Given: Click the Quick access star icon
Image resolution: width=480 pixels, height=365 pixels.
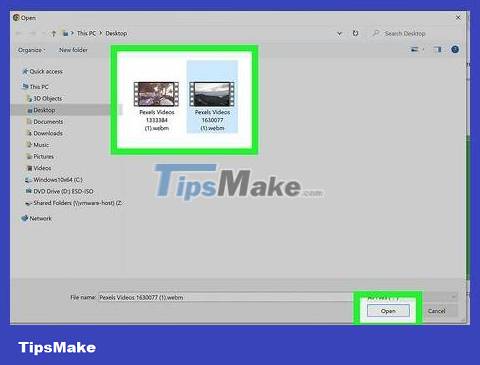Looking at the screenshot, I should 25,71.
